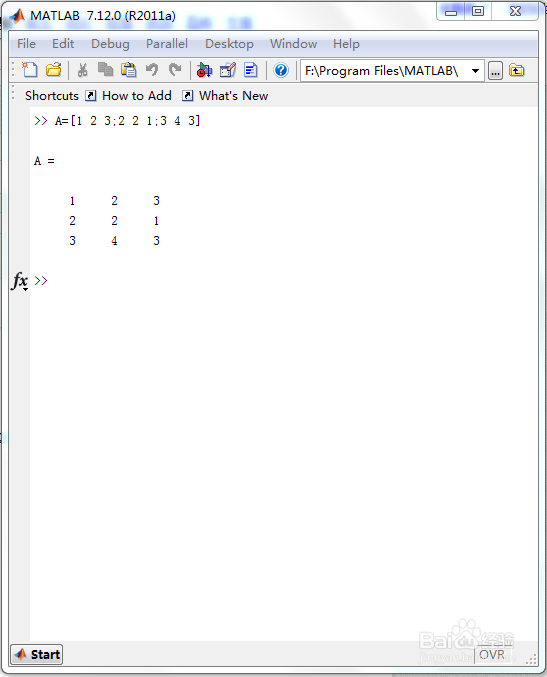The height and width of the screenshot is (677, 547).
Task: Click the 'A =' output text
Action: coord(44,161)
